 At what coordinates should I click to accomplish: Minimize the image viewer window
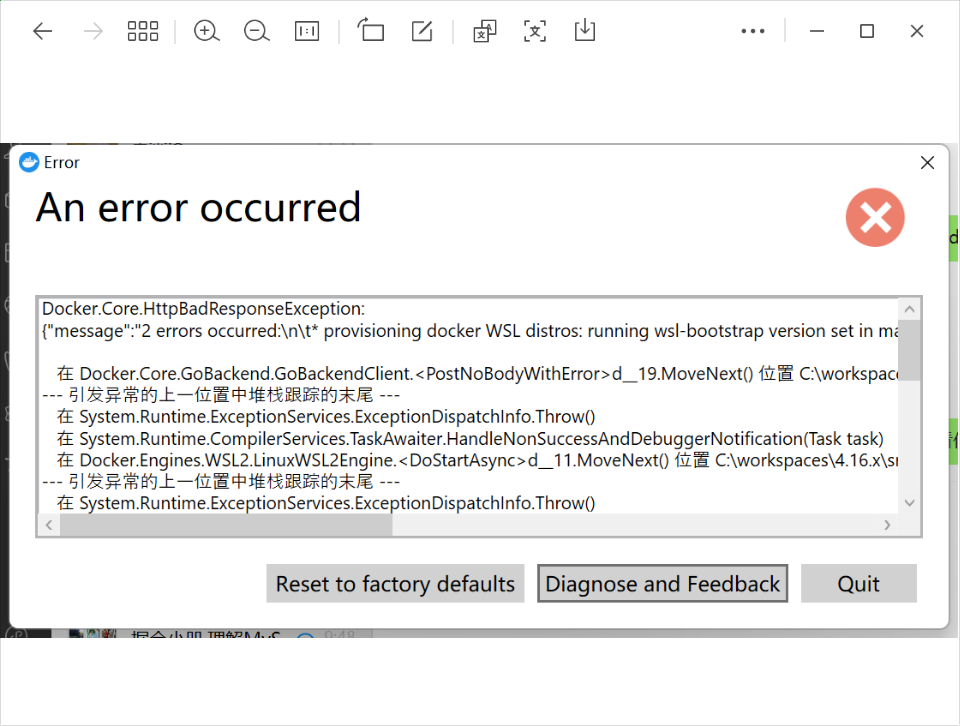pyautogui.click(x=817, y=31)
